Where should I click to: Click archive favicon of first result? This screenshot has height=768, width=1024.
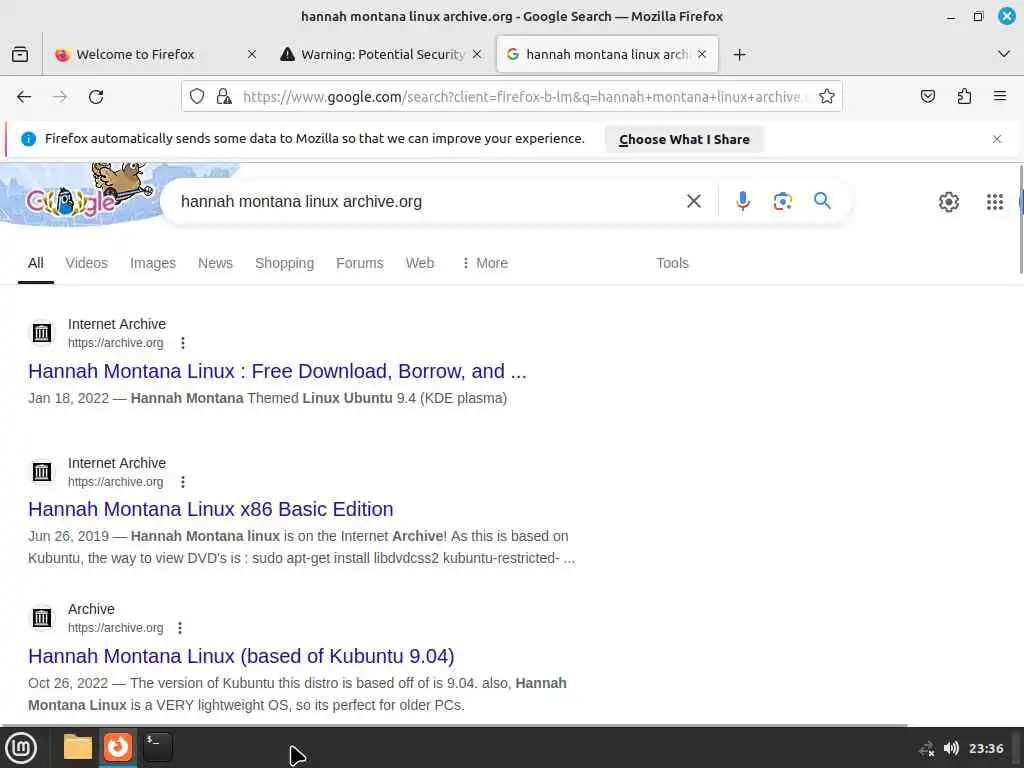pyautogui.click(x=42, y=332)
